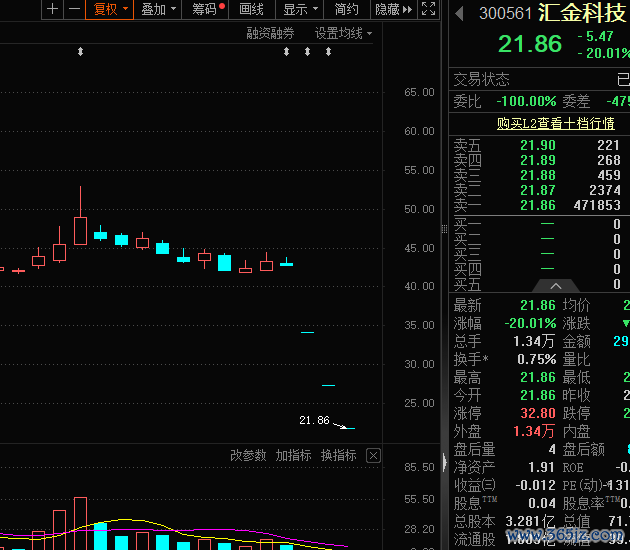The height and width of the screenshot is (550, 630).
Task: Expand the 显示 display dropdown
Action: [x=300, y=9]
